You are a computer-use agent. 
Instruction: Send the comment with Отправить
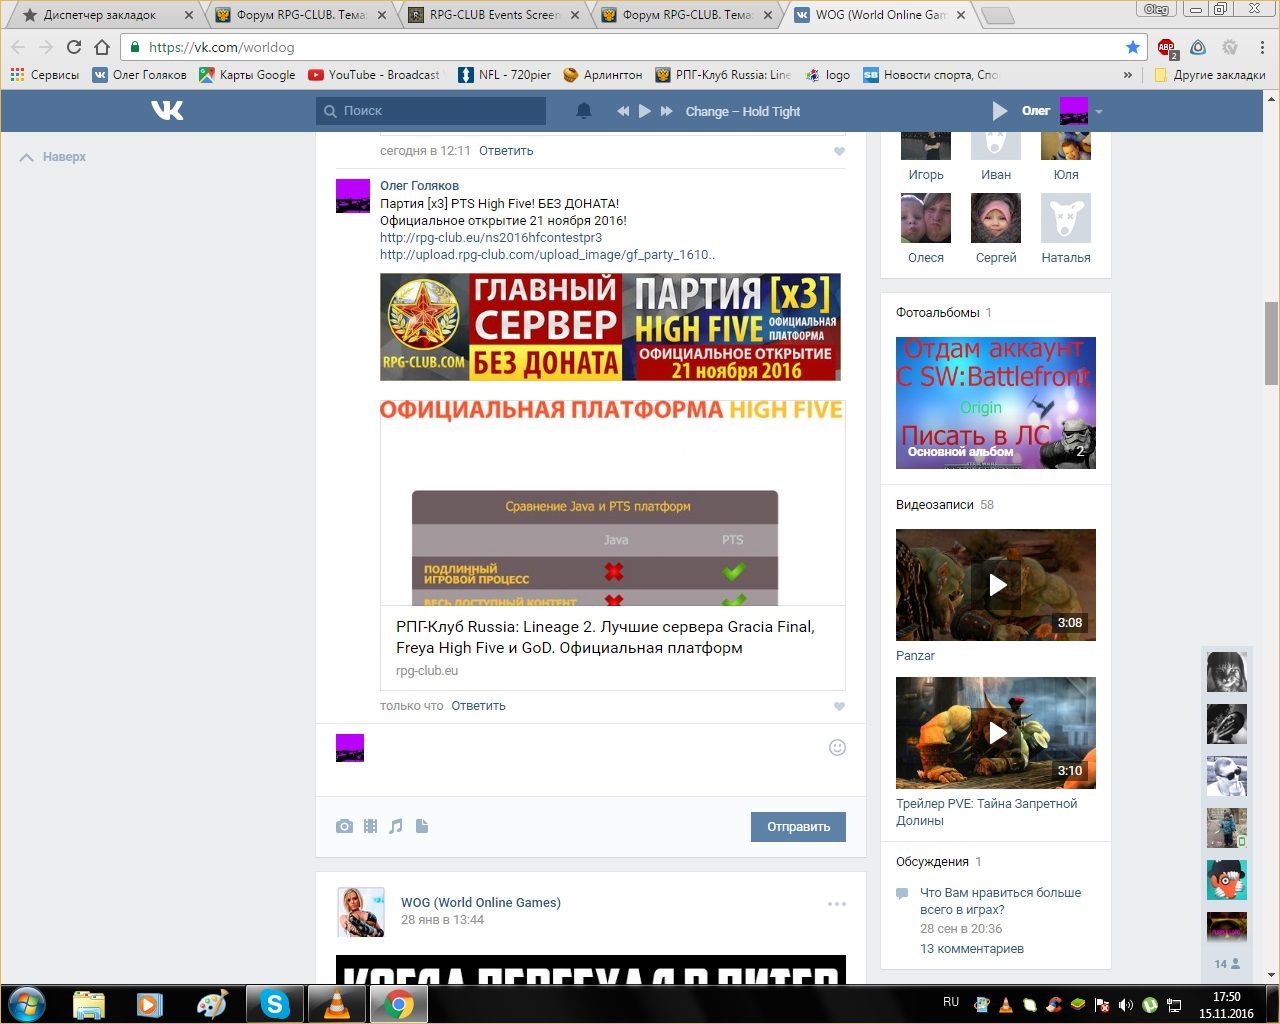pyautogui.click(x=798, y=827)
